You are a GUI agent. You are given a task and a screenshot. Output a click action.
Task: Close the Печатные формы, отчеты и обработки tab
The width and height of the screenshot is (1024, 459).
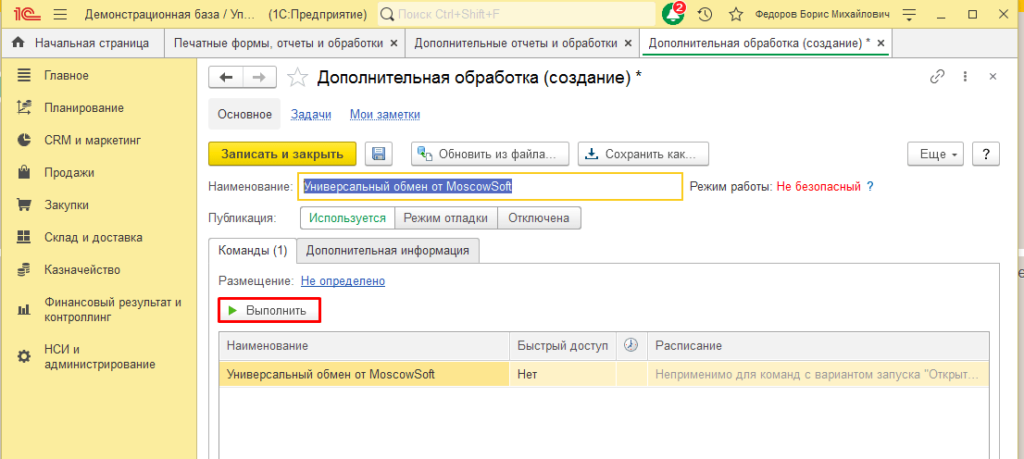394,43
